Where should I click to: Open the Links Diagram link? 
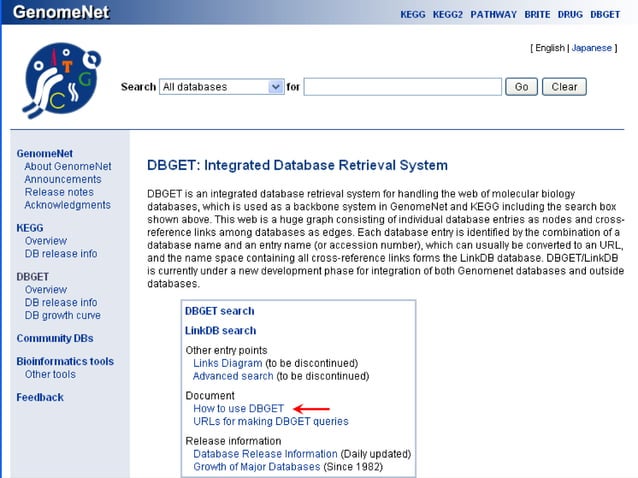[227, 363]
